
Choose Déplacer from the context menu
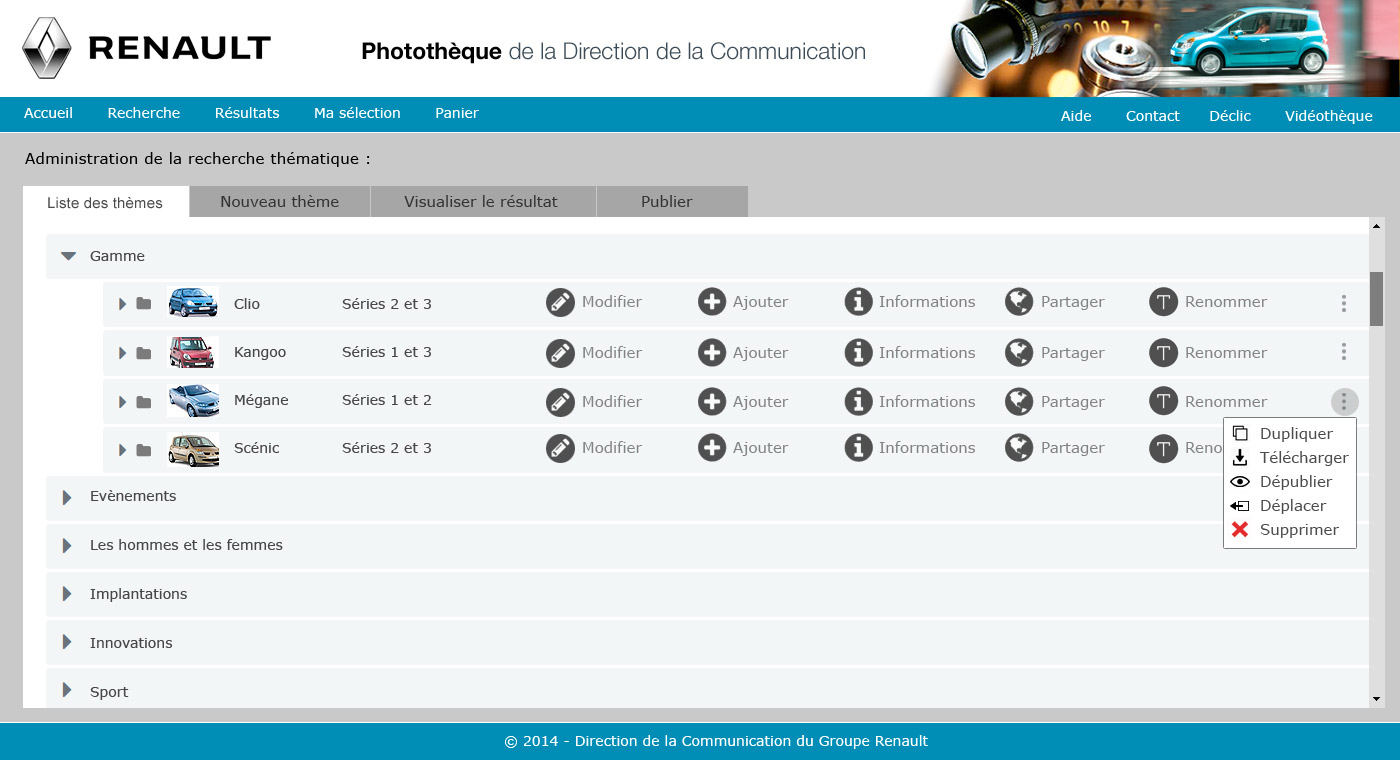[x=1289, y=506]
